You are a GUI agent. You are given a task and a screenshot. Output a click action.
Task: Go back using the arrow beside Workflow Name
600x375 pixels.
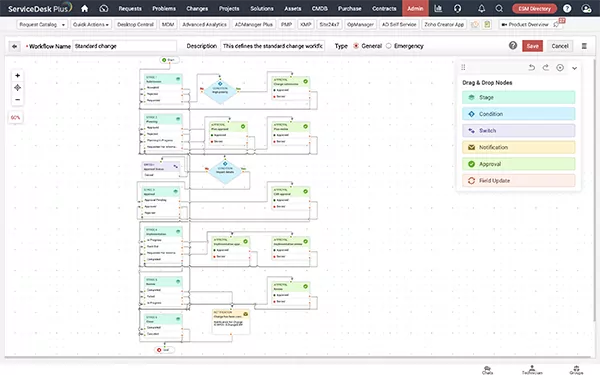(x=15, y=46)
